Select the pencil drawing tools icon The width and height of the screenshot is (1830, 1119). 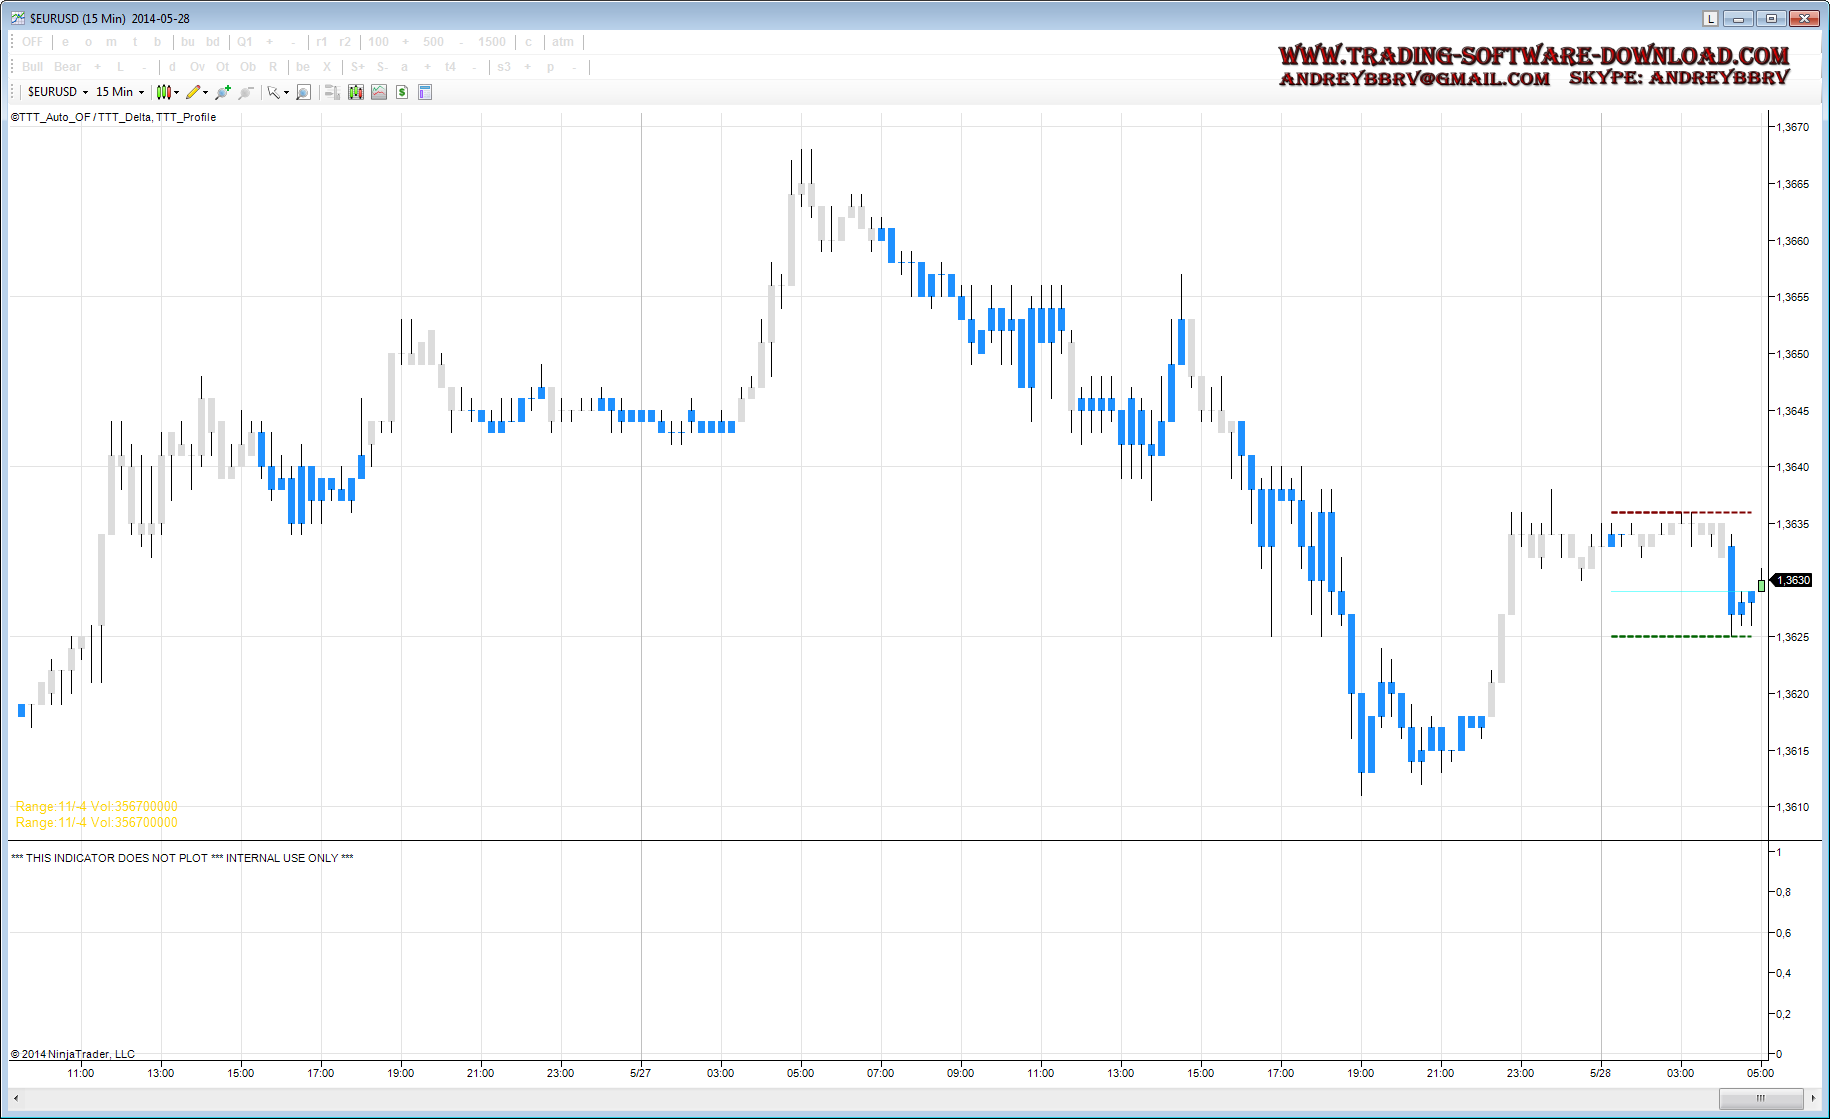[193, 92]
